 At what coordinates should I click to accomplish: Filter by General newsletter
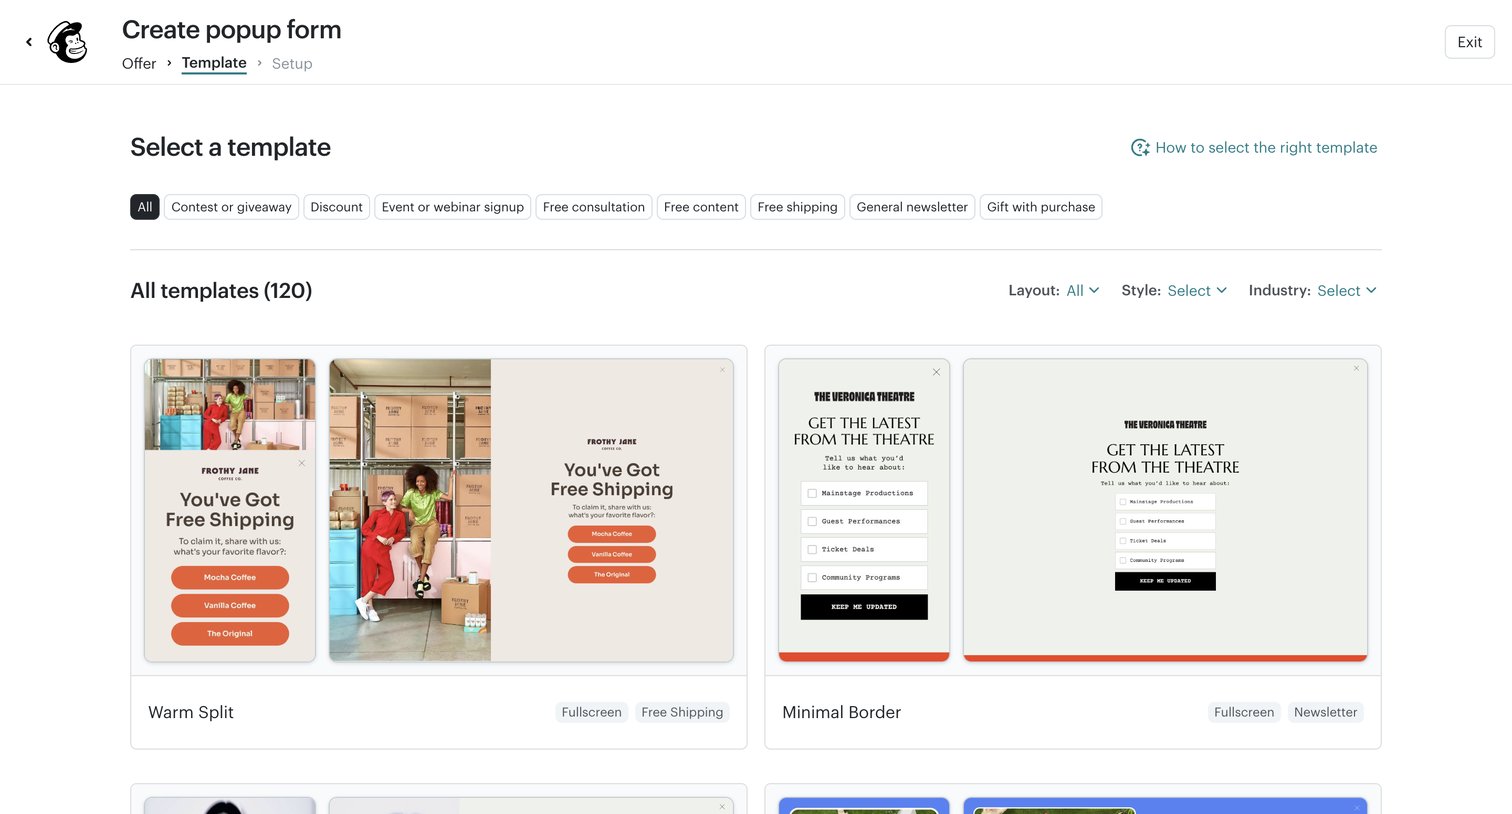912,207
